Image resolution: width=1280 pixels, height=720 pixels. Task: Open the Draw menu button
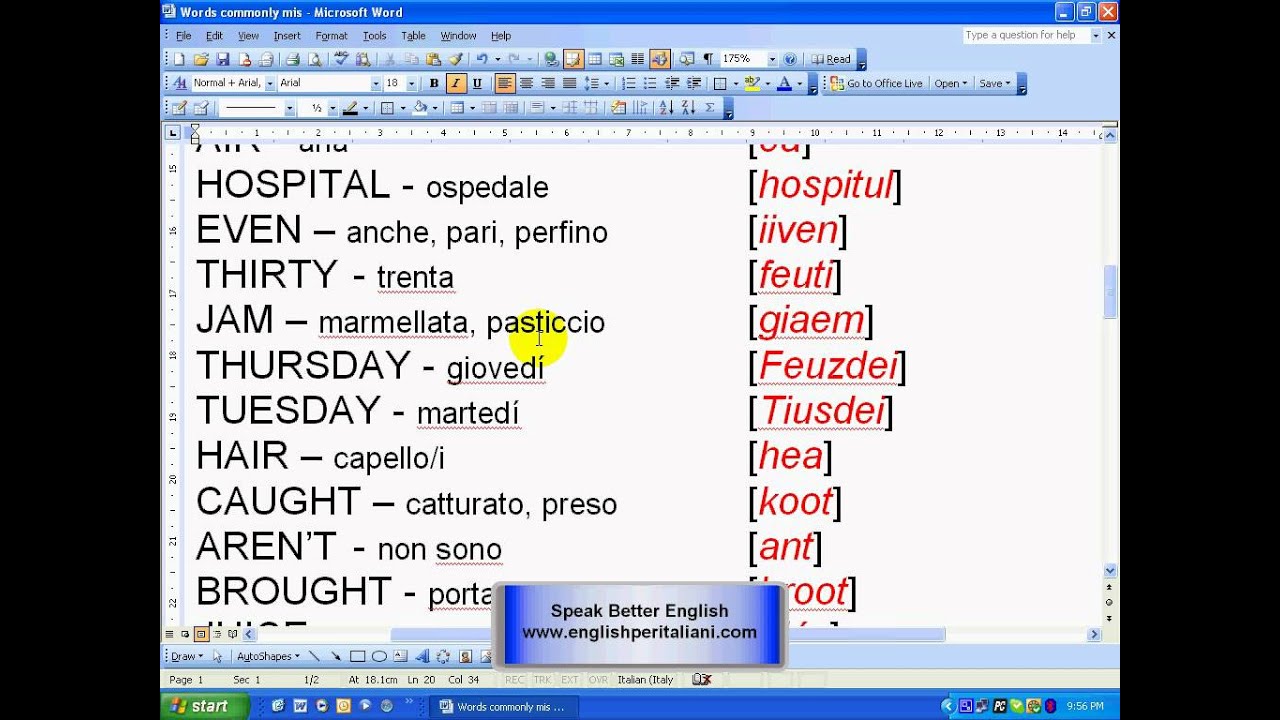[x=185, y=656]
